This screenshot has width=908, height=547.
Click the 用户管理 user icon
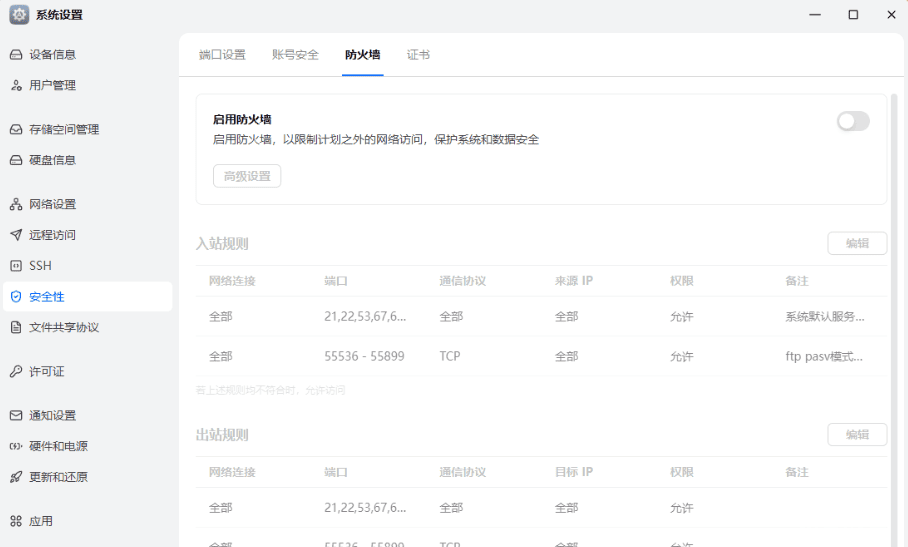16,86
